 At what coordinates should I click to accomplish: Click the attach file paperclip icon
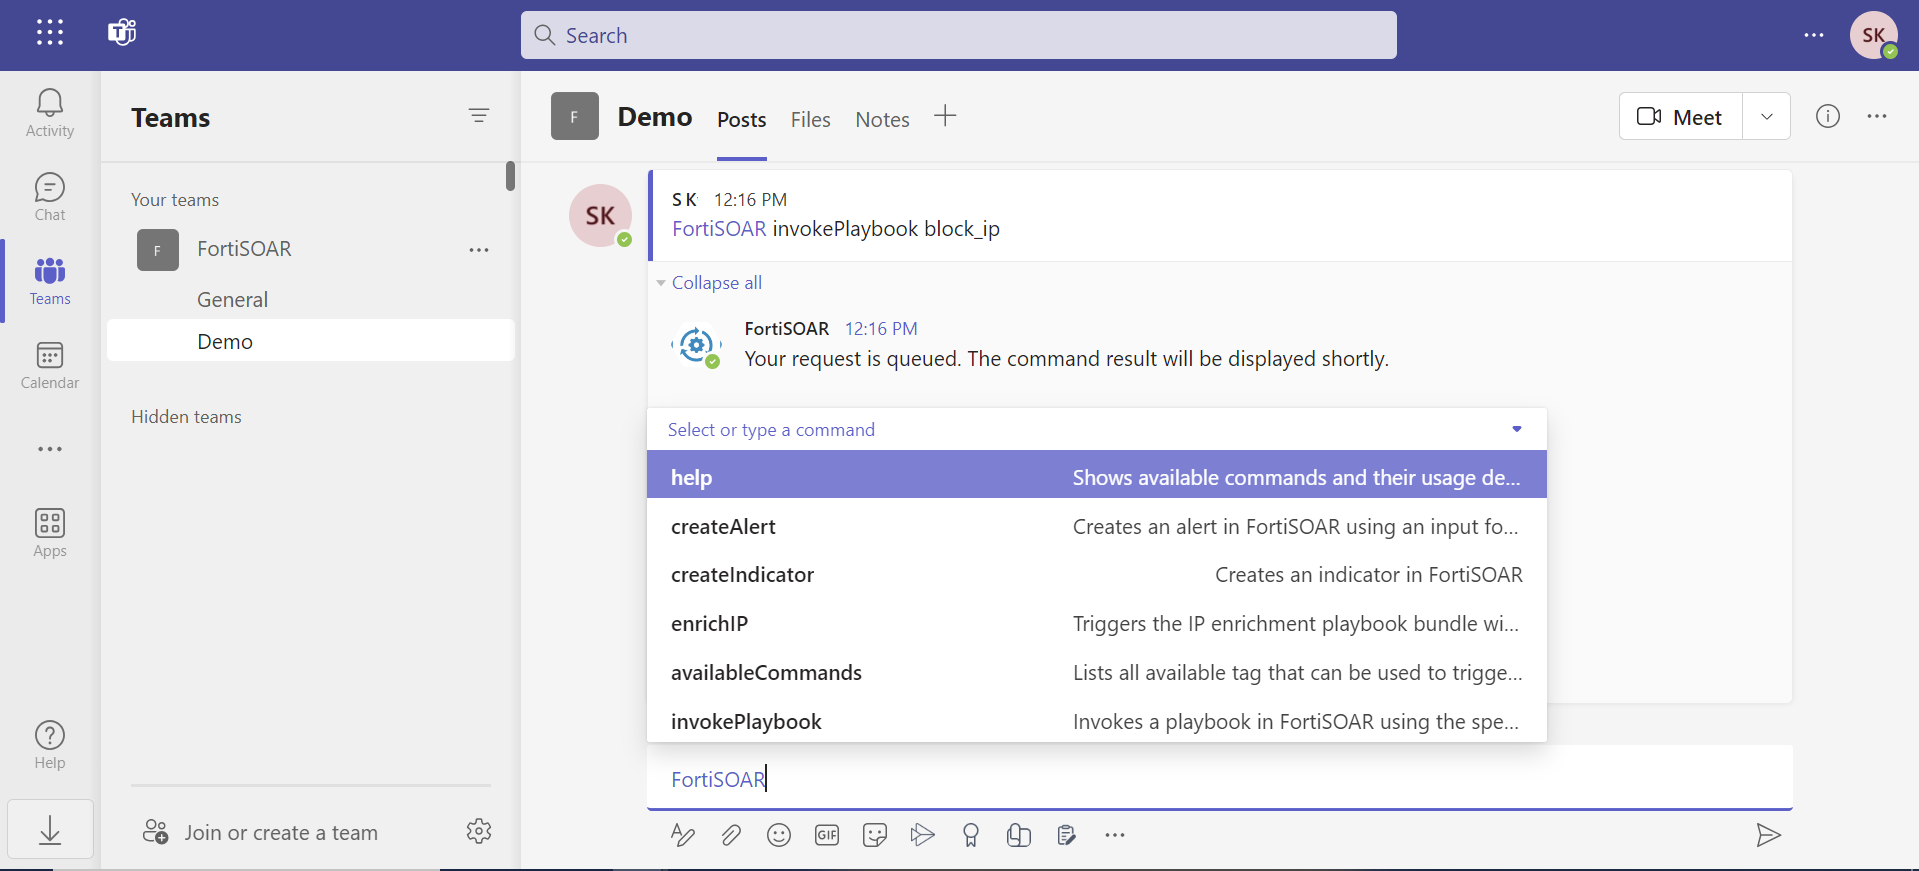point(731,835)
